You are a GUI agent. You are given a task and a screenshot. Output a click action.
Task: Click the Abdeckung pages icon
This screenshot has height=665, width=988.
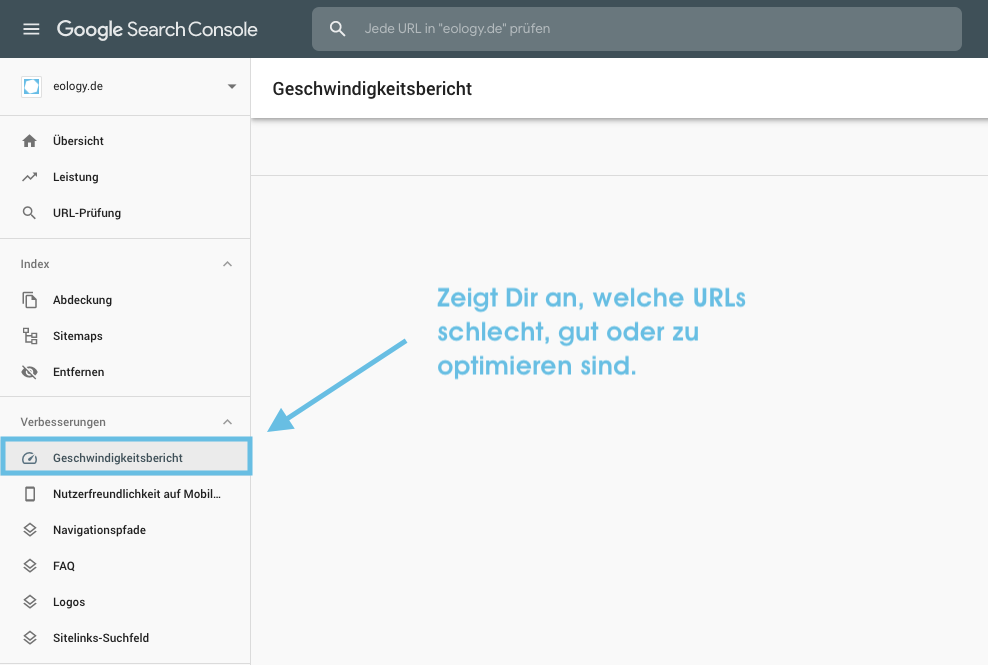tap(30, 300)
